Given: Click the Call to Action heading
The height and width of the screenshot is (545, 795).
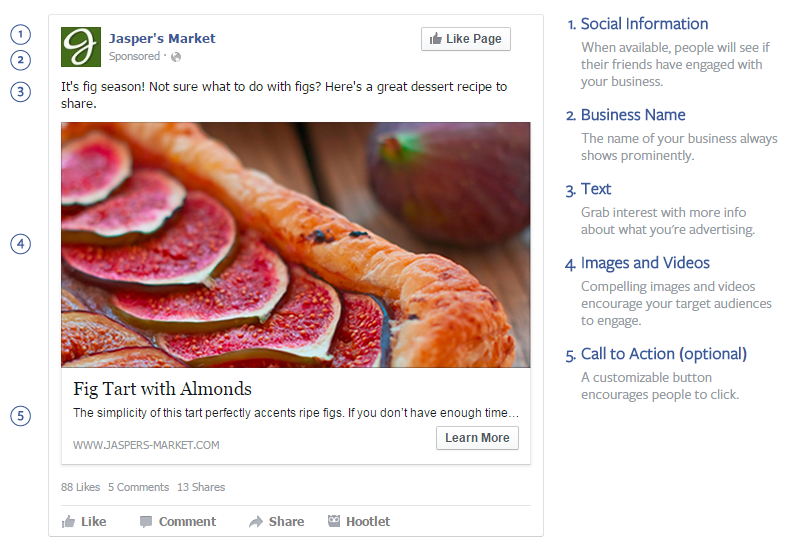Looking at the screenshot, I should (x=663, y=354).
